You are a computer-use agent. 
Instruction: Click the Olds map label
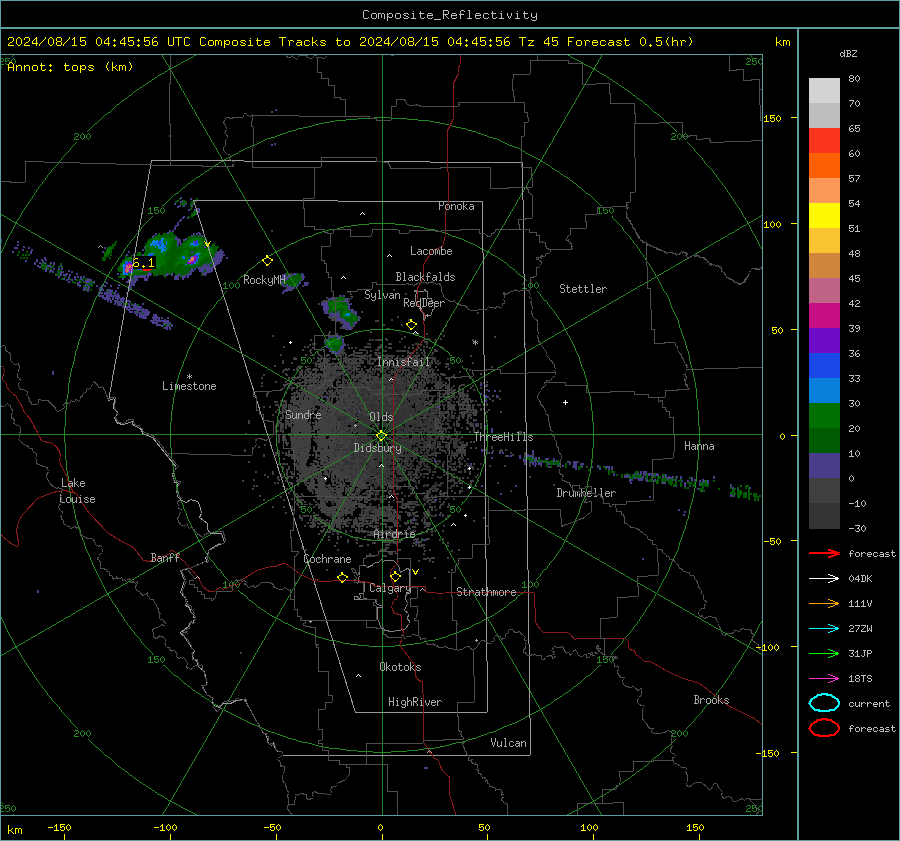click(x=381, y=417)
